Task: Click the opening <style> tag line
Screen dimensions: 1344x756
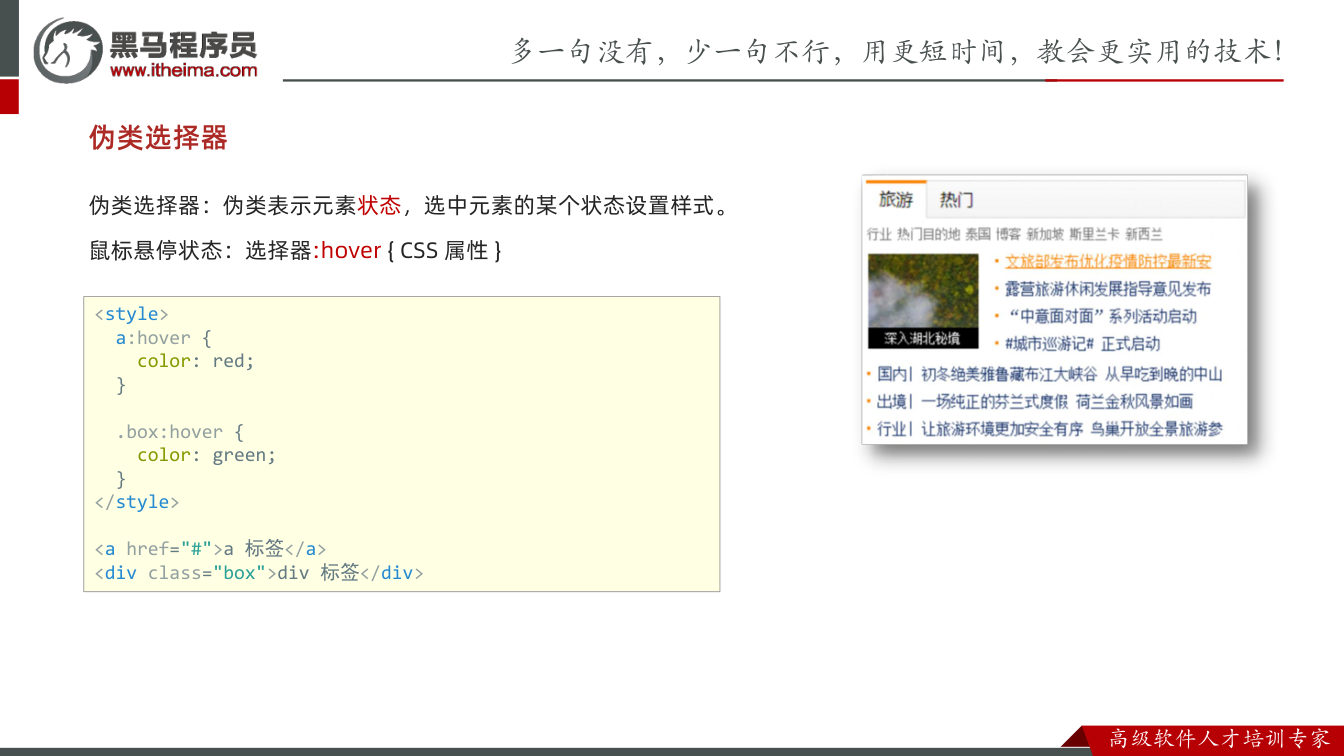Action: click(x=132, y=314)
